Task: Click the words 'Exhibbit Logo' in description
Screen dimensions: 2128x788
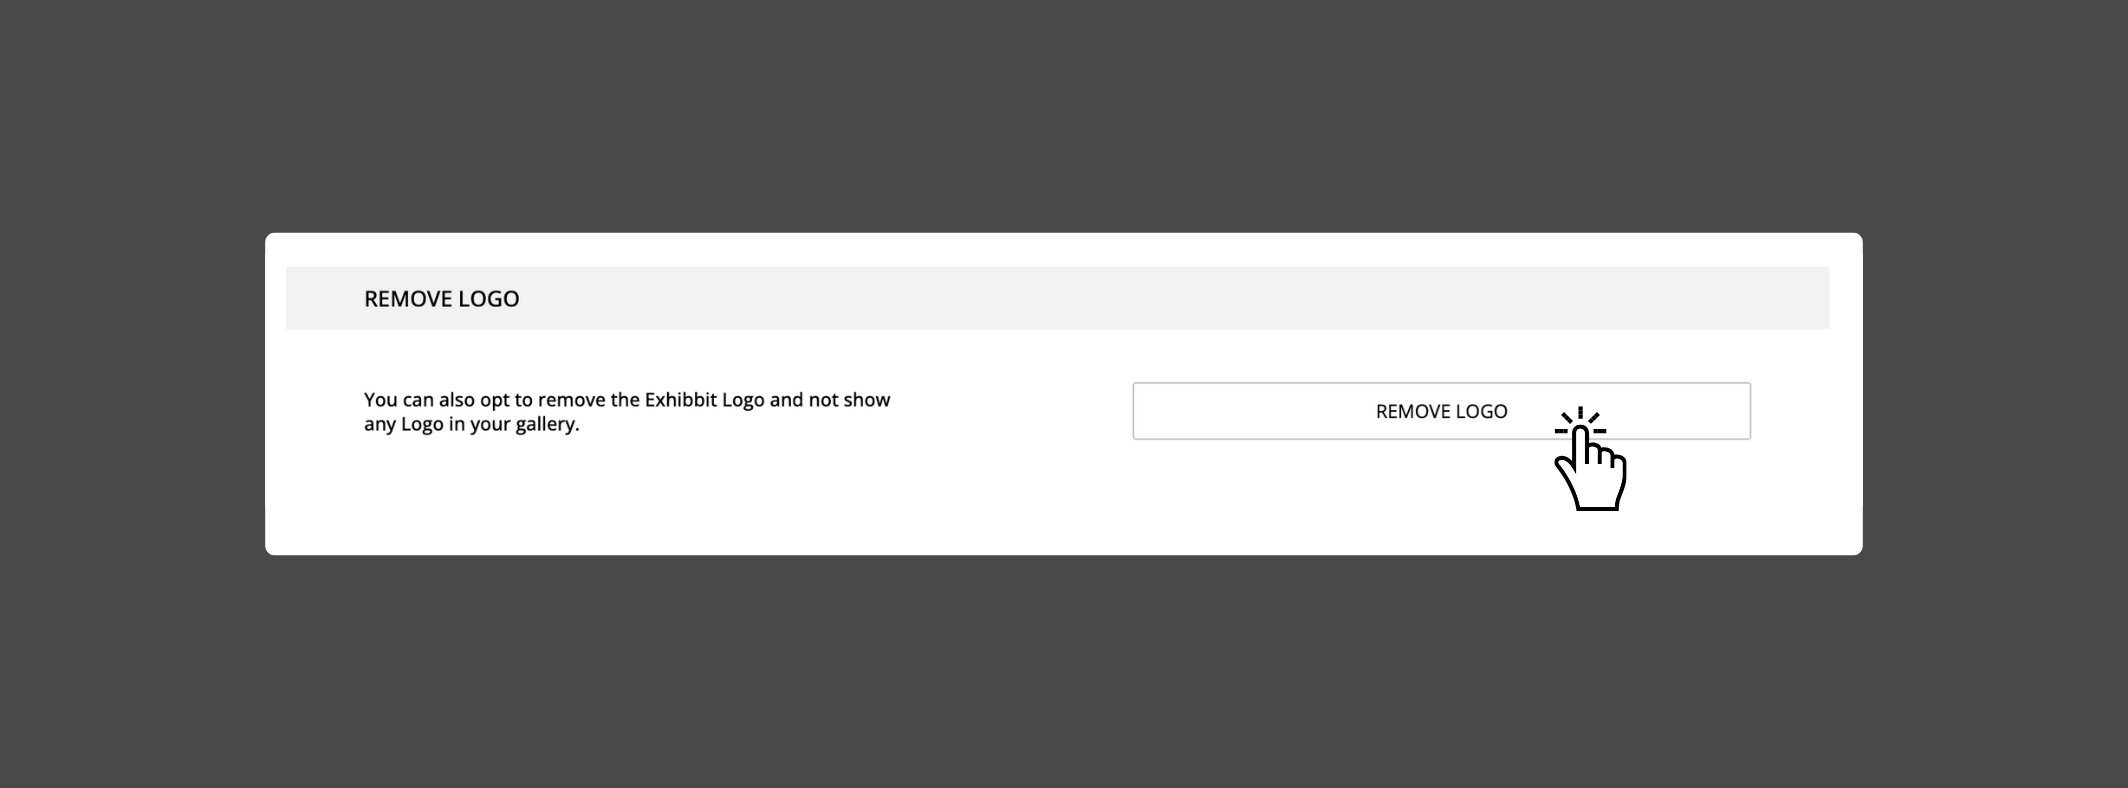Action: click(704, 400)
